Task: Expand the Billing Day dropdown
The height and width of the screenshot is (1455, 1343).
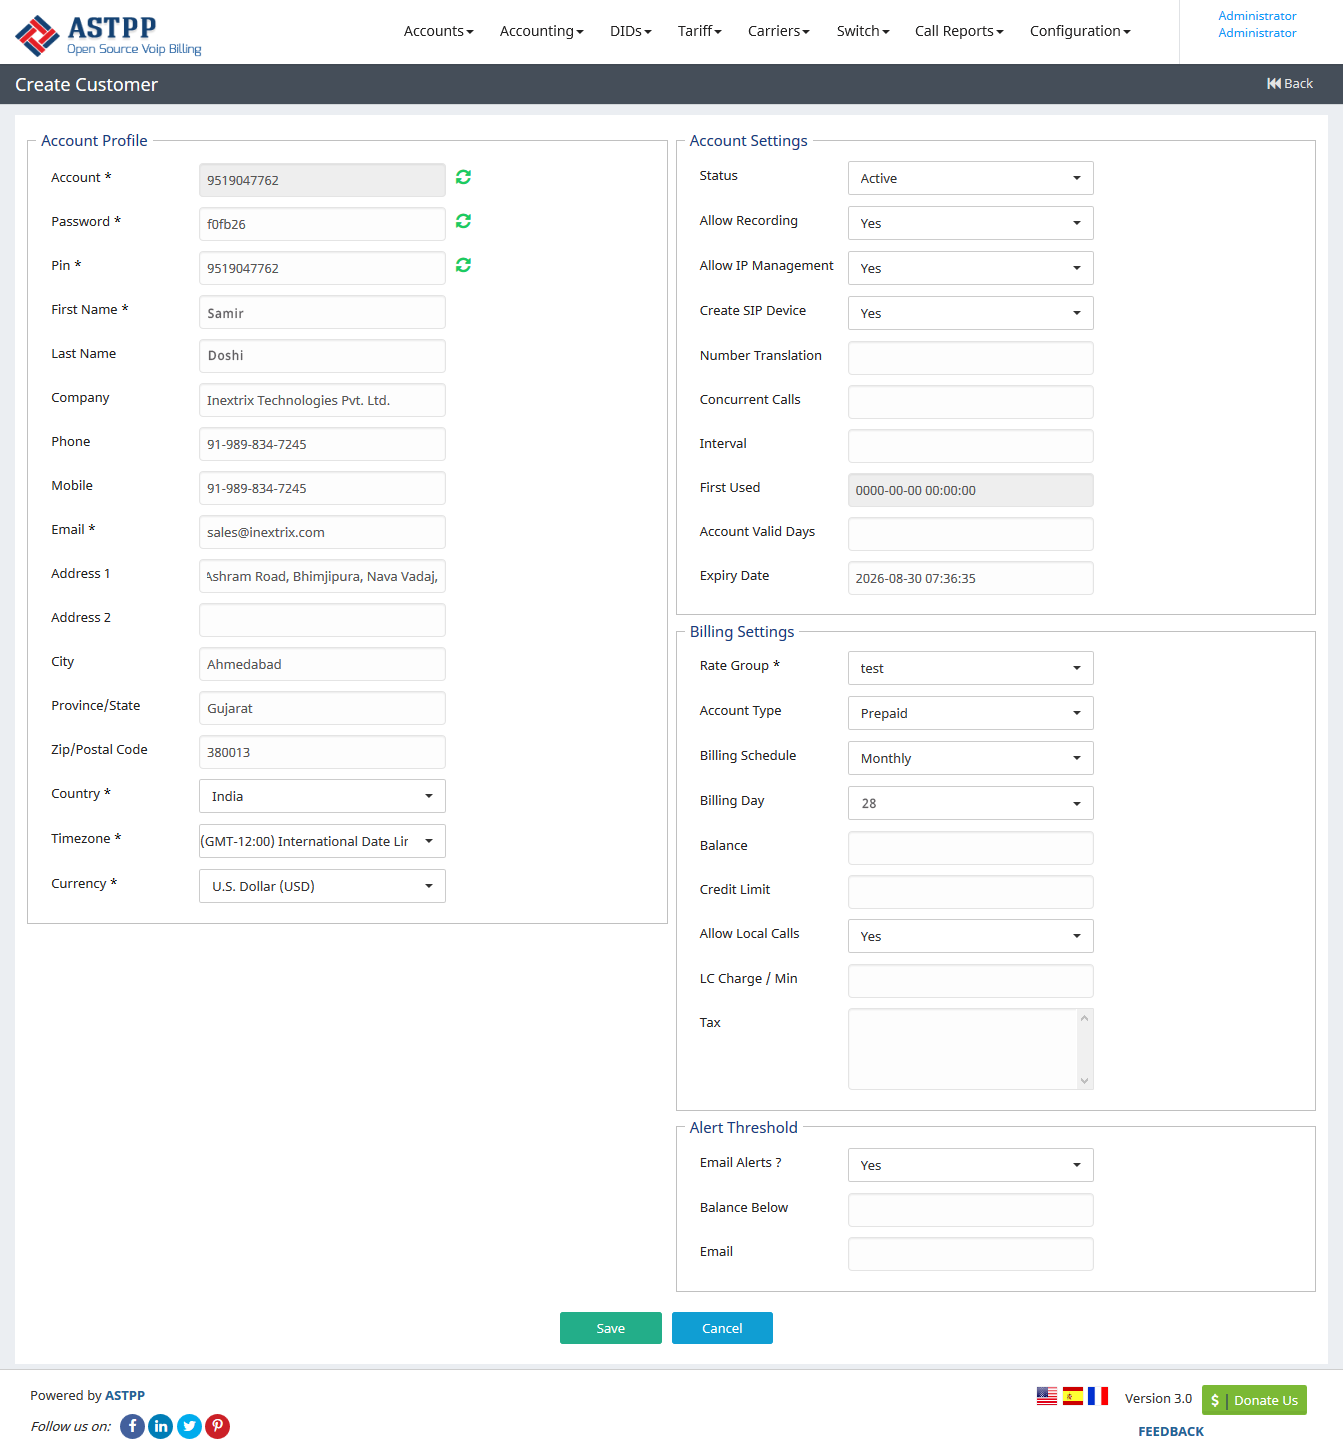Action: click(970, 803)
